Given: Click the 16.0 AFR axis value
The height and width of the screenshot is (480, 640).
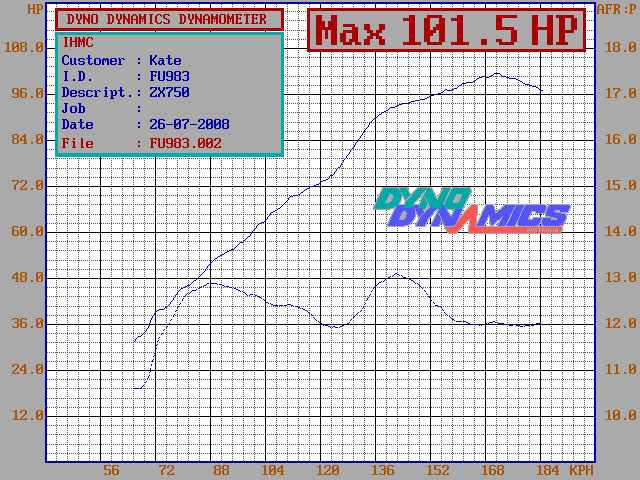Looking at the screenshot, I should [x=620, y=140].
